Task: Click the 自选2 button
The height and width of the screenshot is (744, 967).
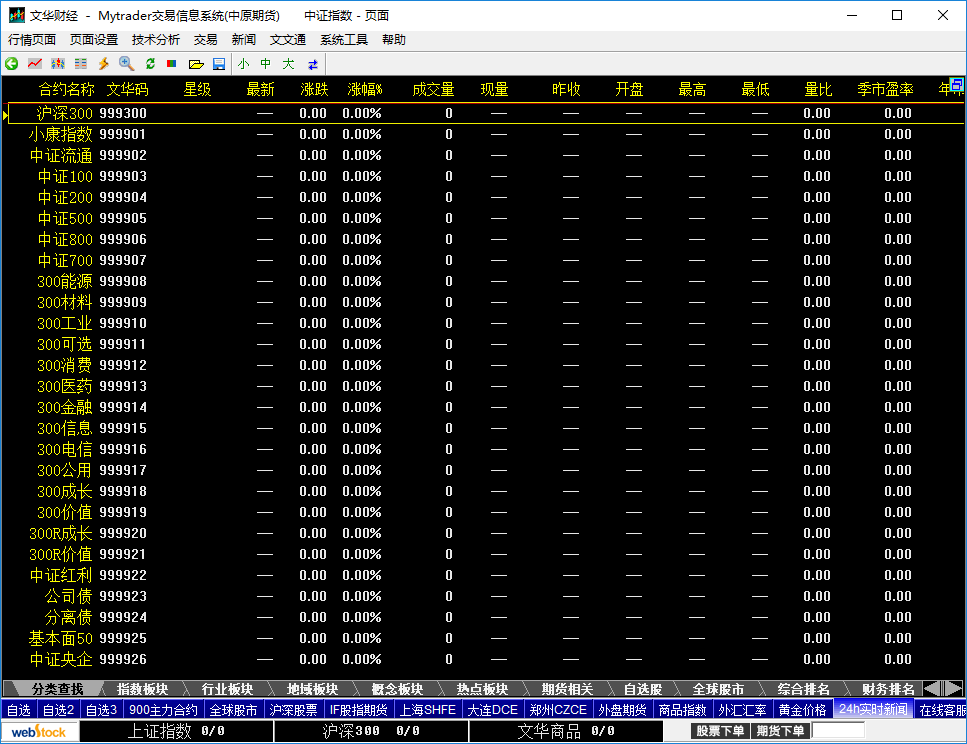Action: pos(59,710)
